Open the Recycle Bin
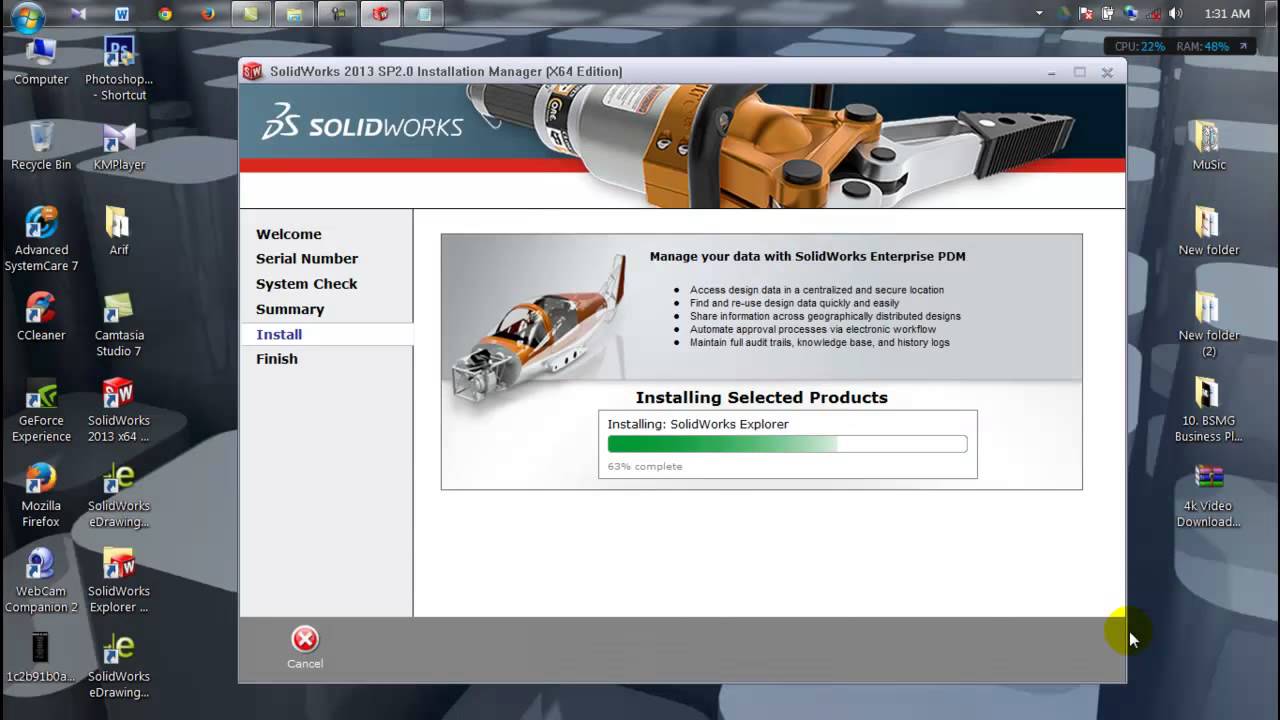Screen dimensions: 1280x720 (41, 147)
